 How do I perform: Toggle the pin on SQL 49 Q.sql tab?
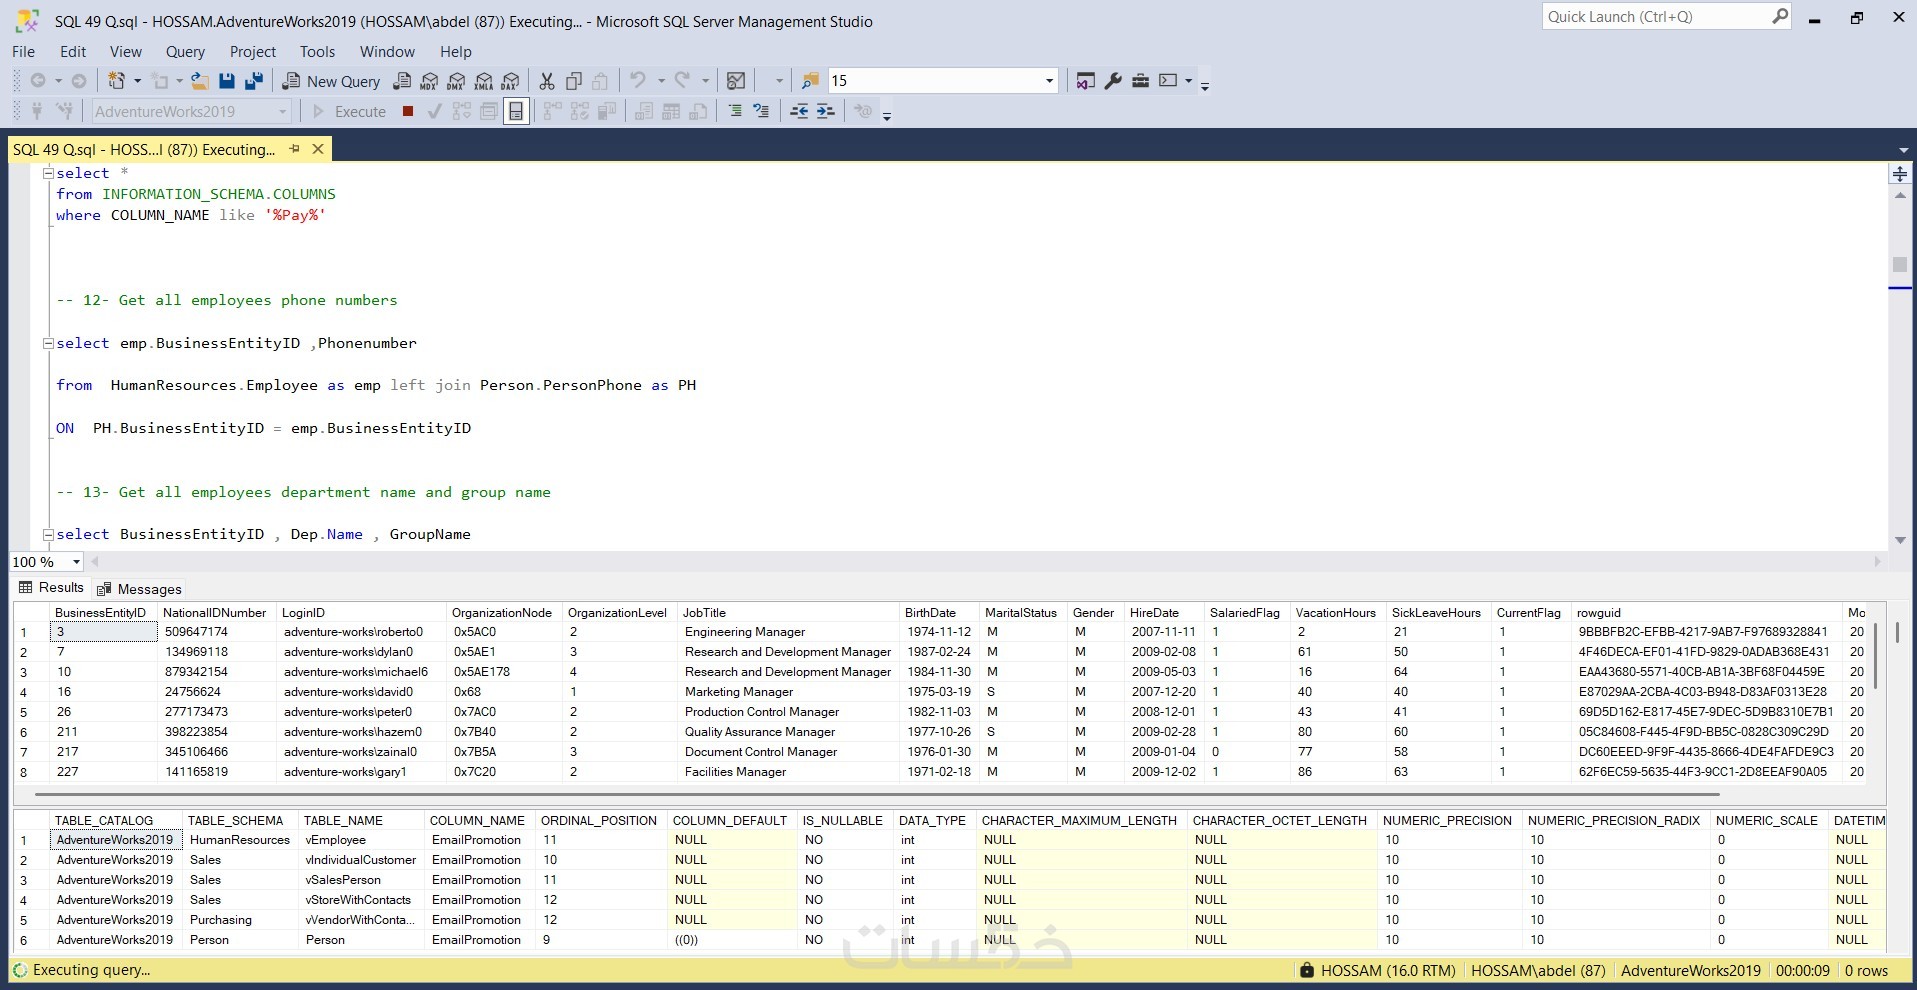click(295, 149)
